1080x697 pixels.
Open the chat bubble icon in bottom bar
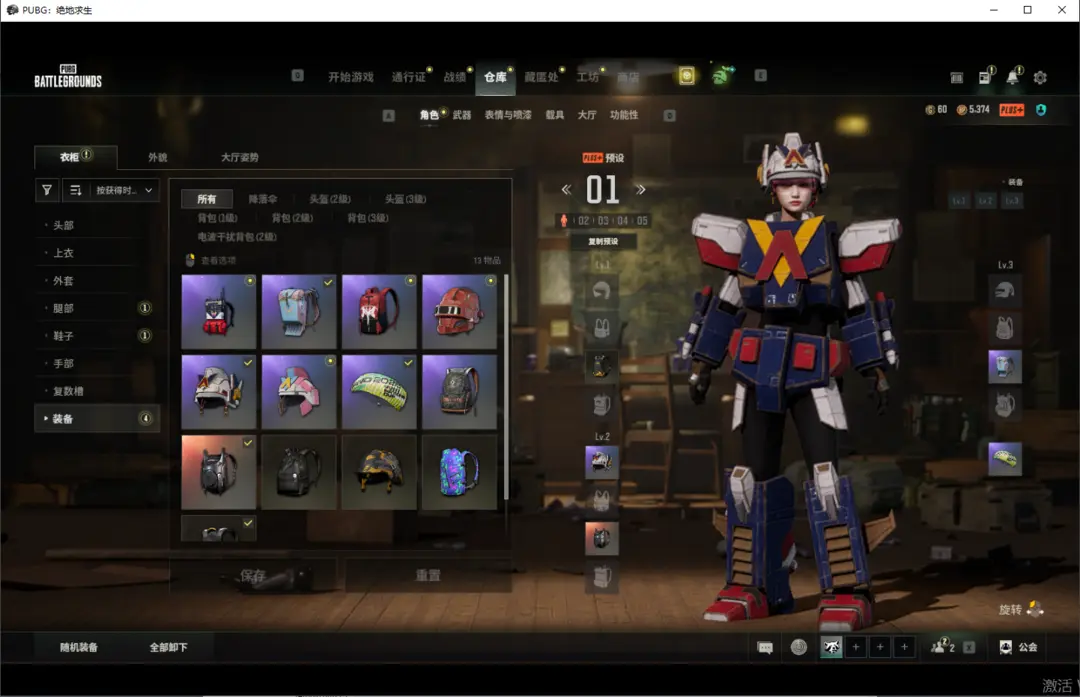pos(765,647)
